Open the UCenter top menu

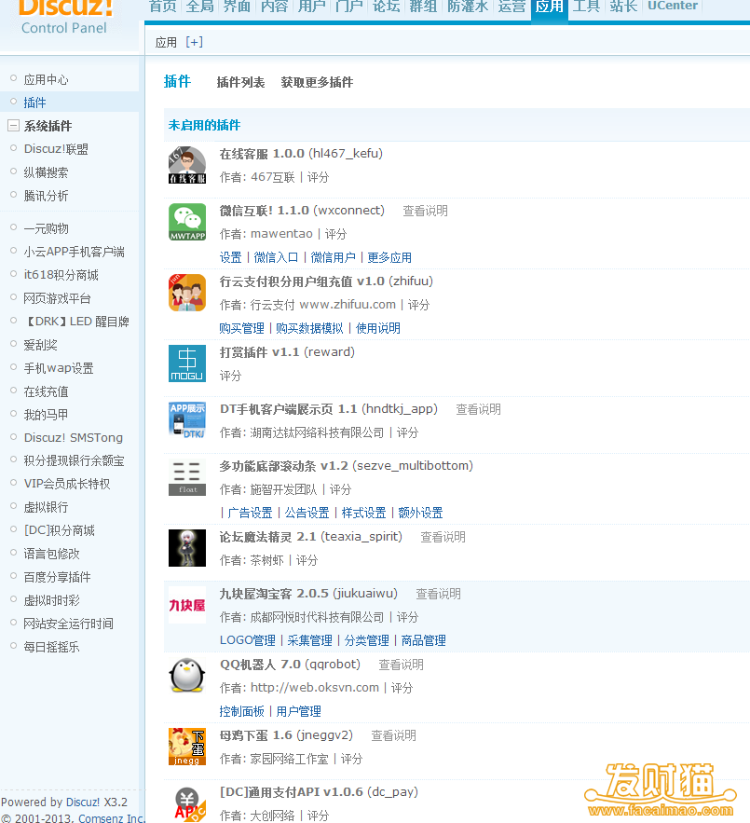672,6
